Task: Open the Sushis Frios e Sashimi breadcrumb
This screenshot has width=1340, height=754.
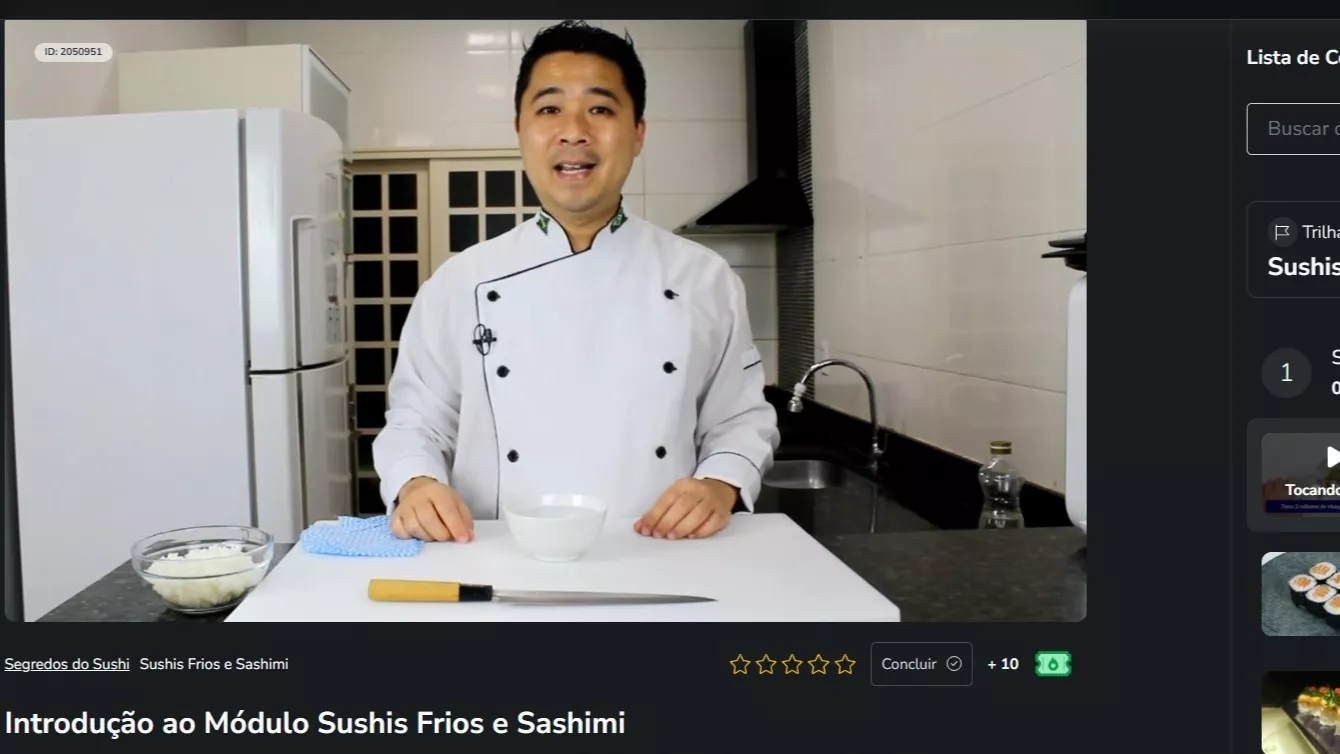Action: pos(214,664)
